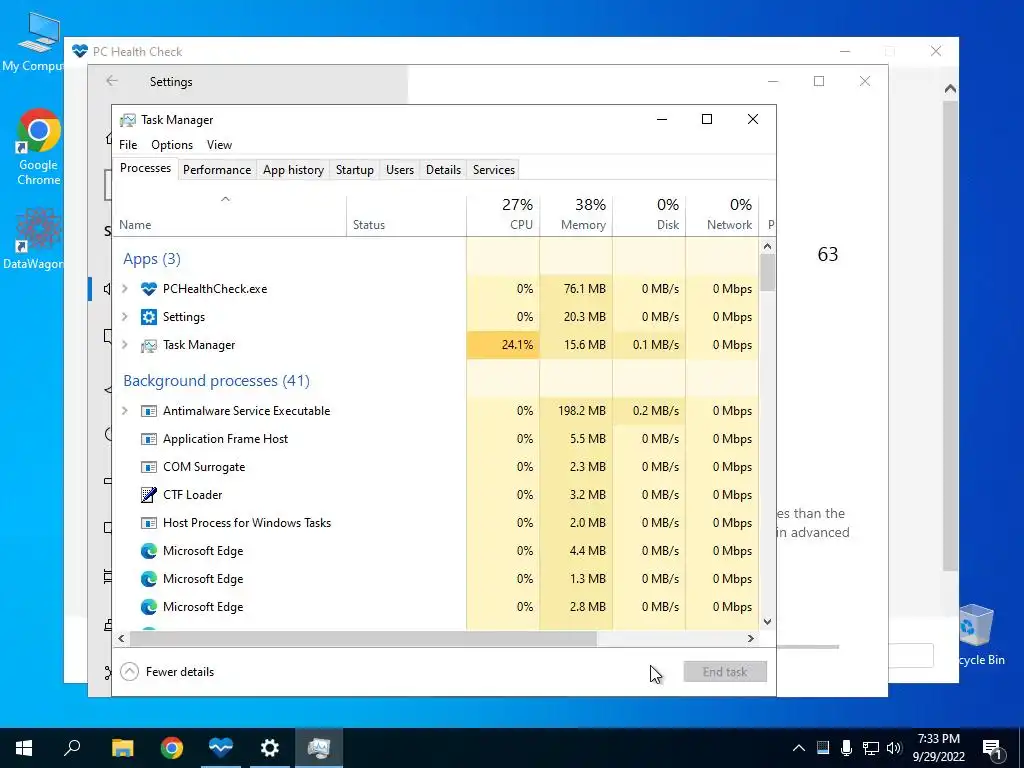Open the notification center icon
Screen dimensions: 1024x768
pos(993,748)
